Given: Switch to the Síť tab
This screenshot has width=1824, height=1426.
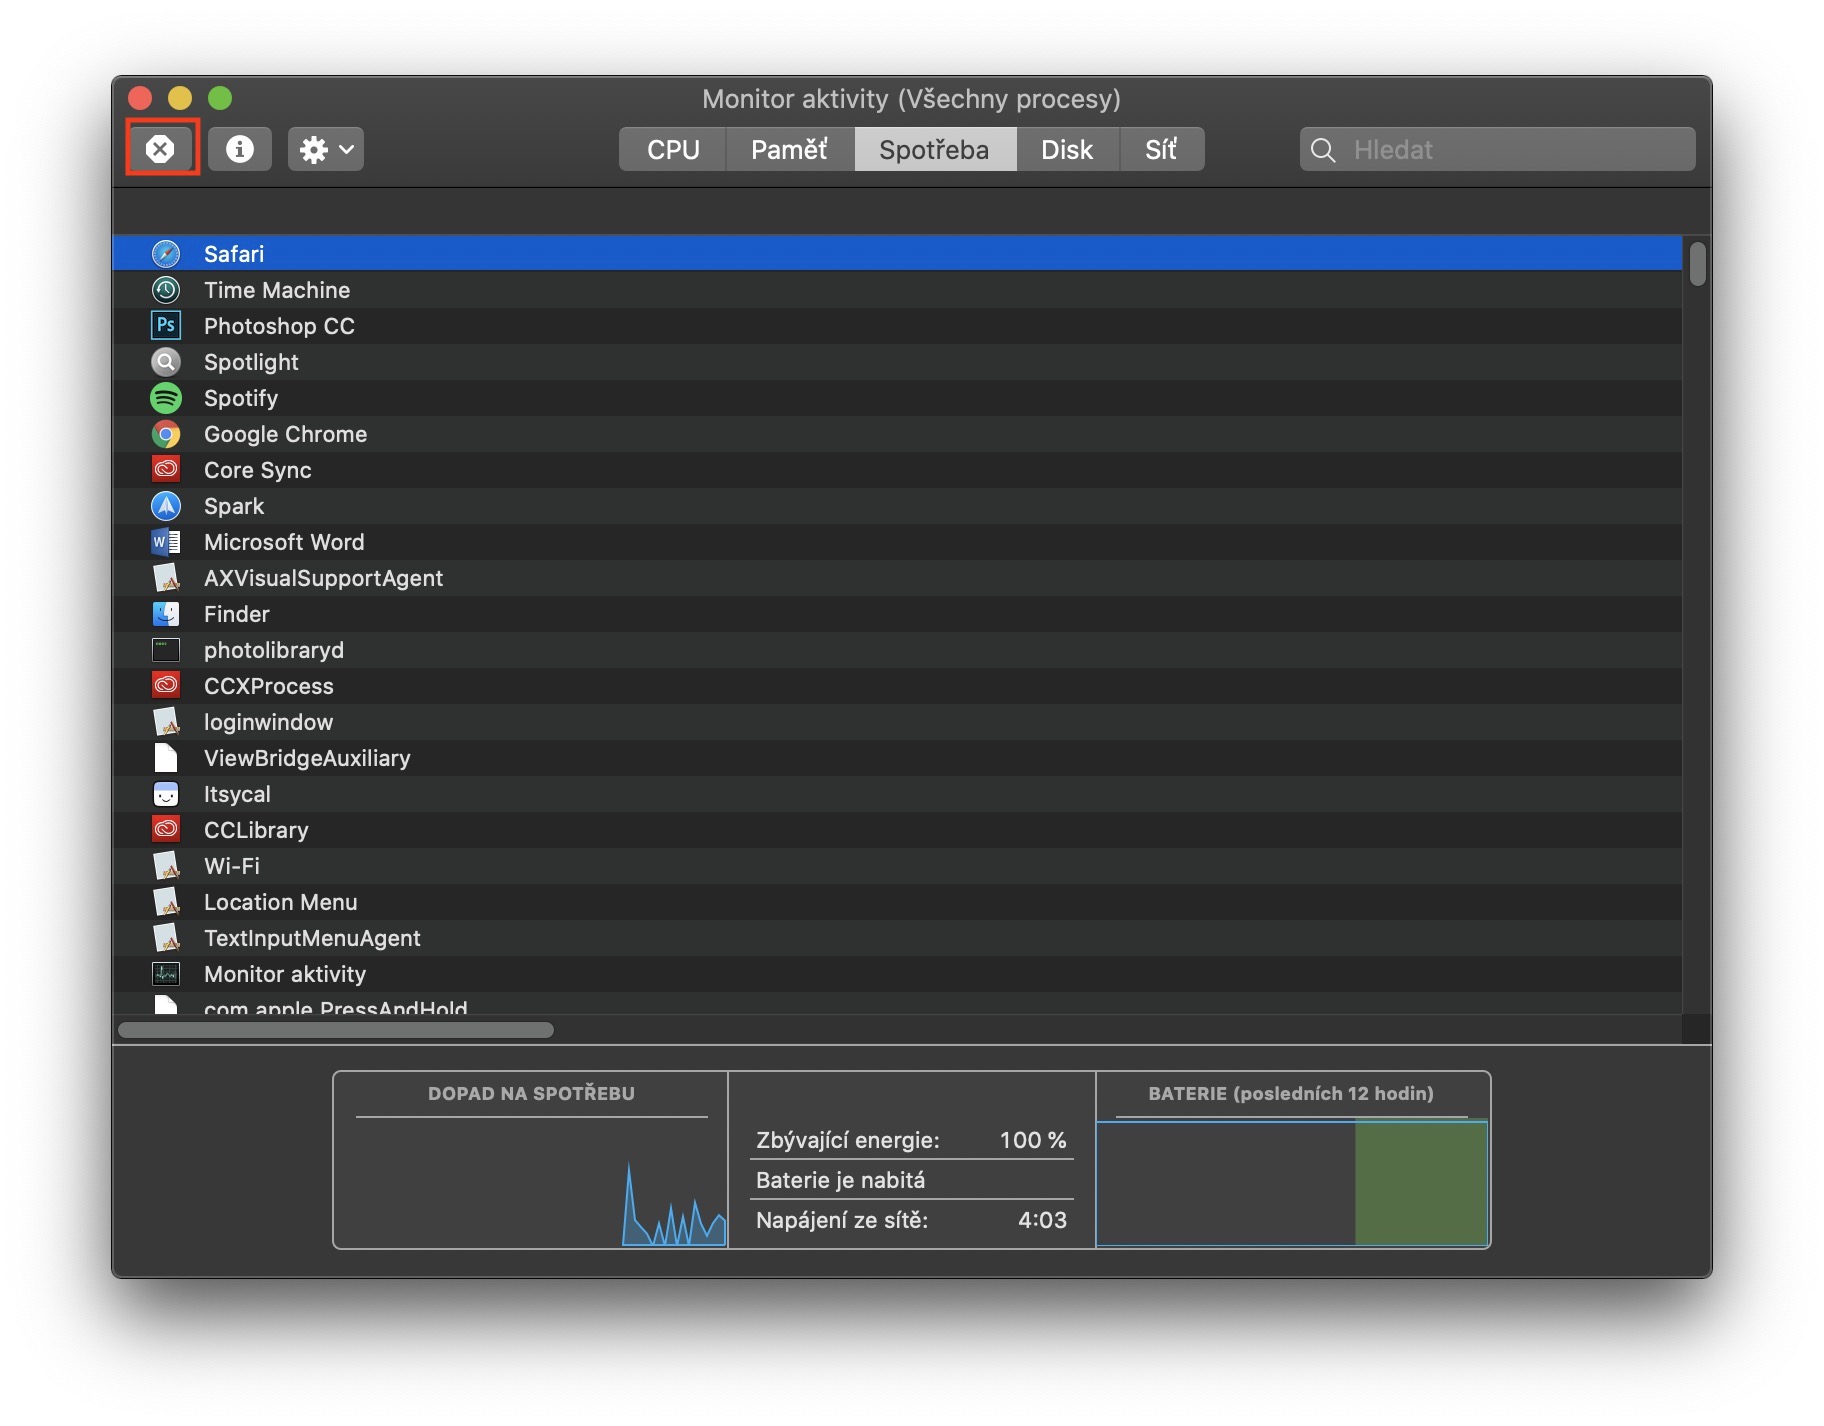Looking at the screenshot, I should click(1161, 149).
